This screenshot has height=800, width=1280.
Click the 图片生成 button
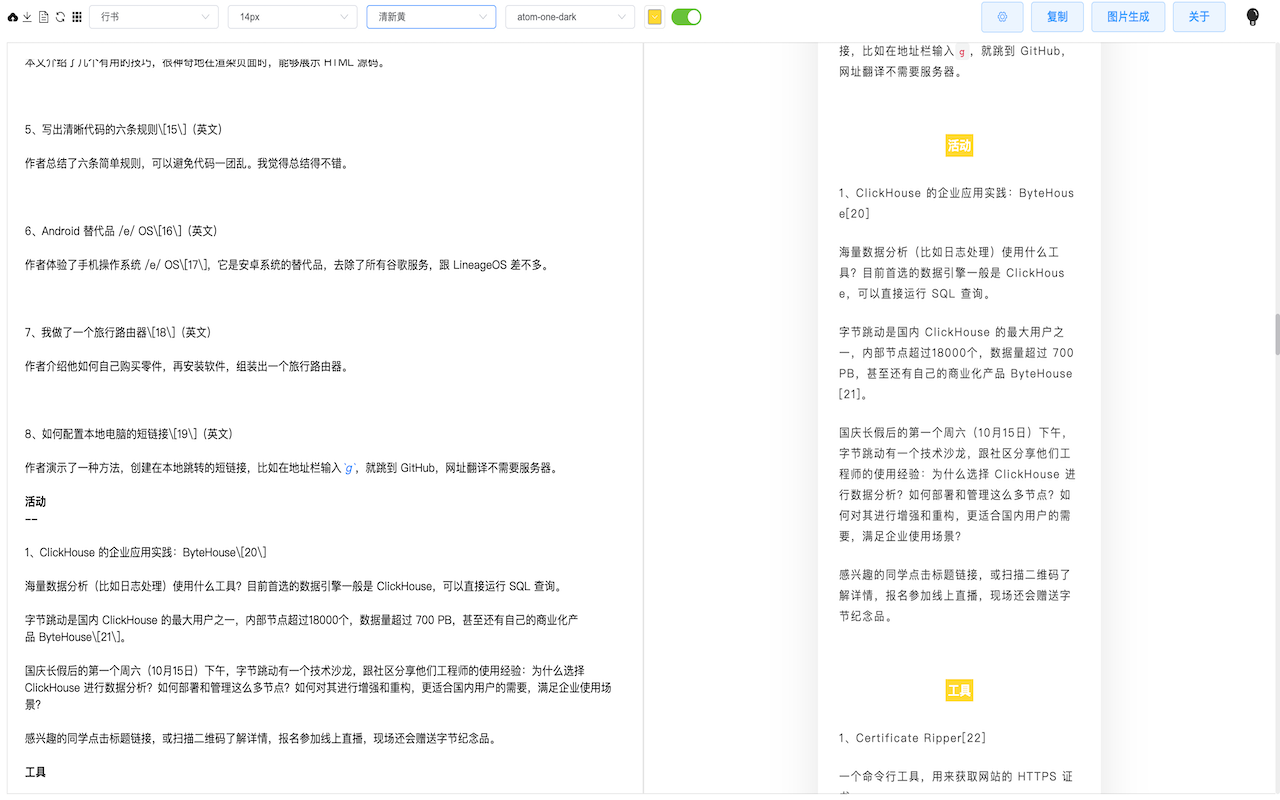coord(1128,17)
